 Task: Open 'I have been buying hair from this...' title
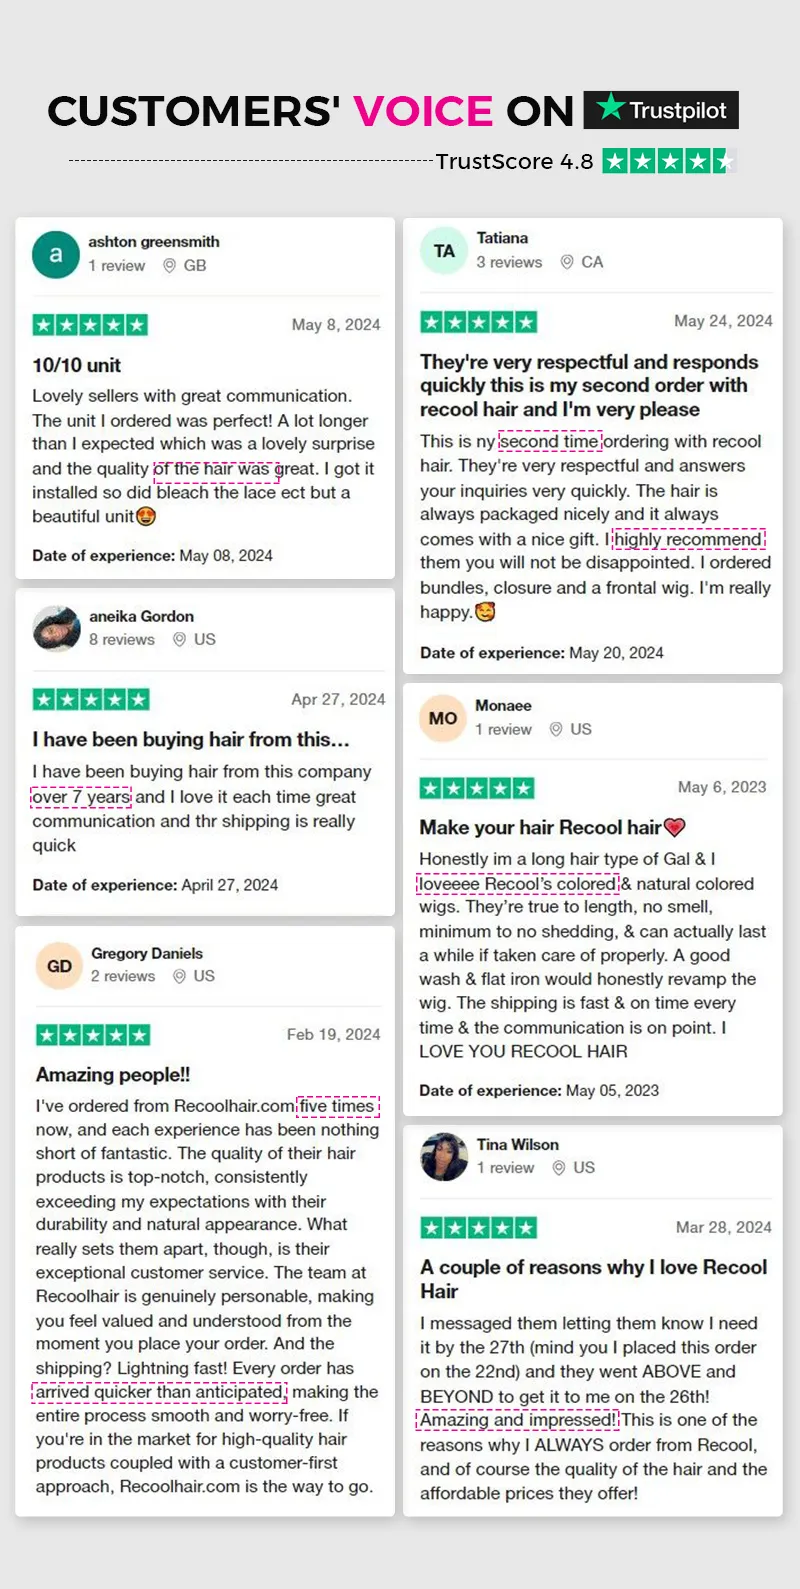coord(191,739)
